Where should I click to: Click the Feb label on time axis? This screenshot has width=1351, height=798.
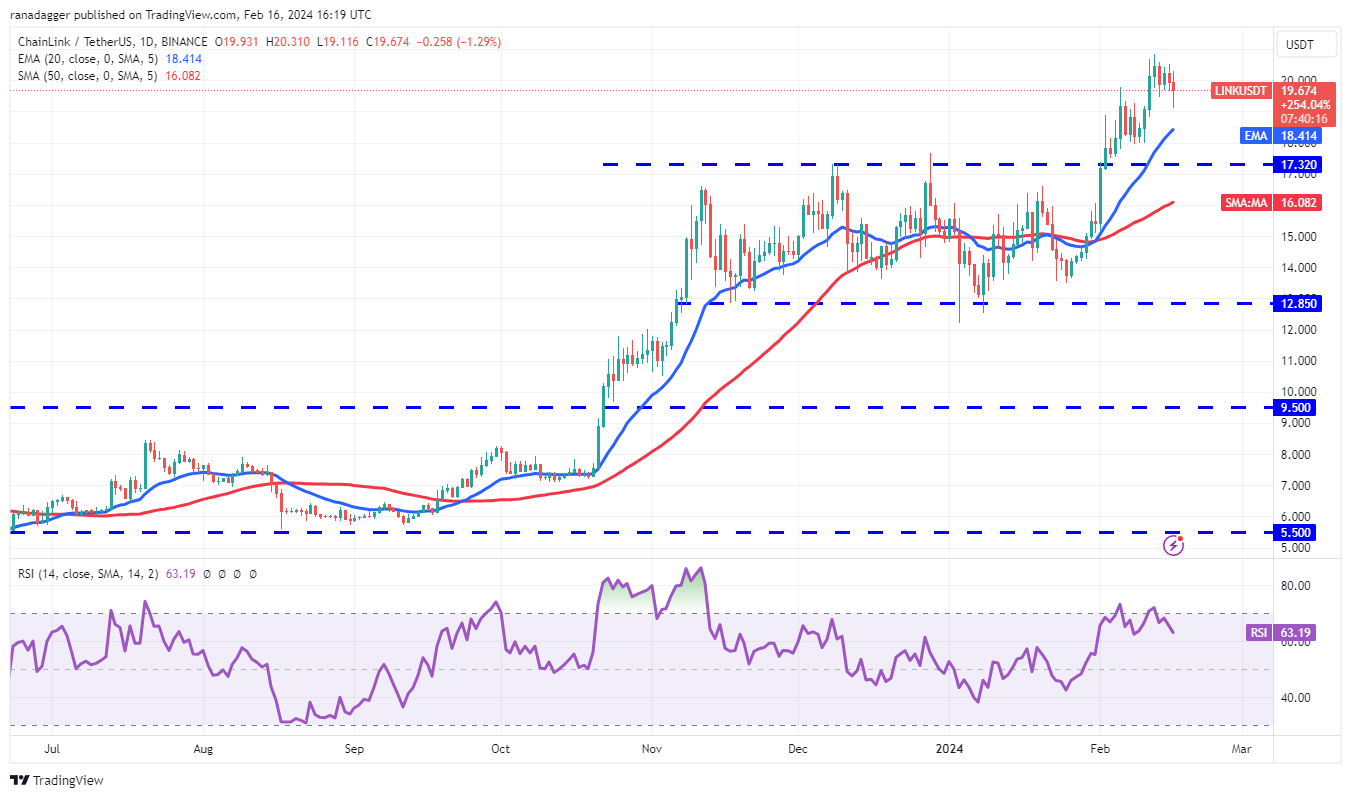point(1099,748)
